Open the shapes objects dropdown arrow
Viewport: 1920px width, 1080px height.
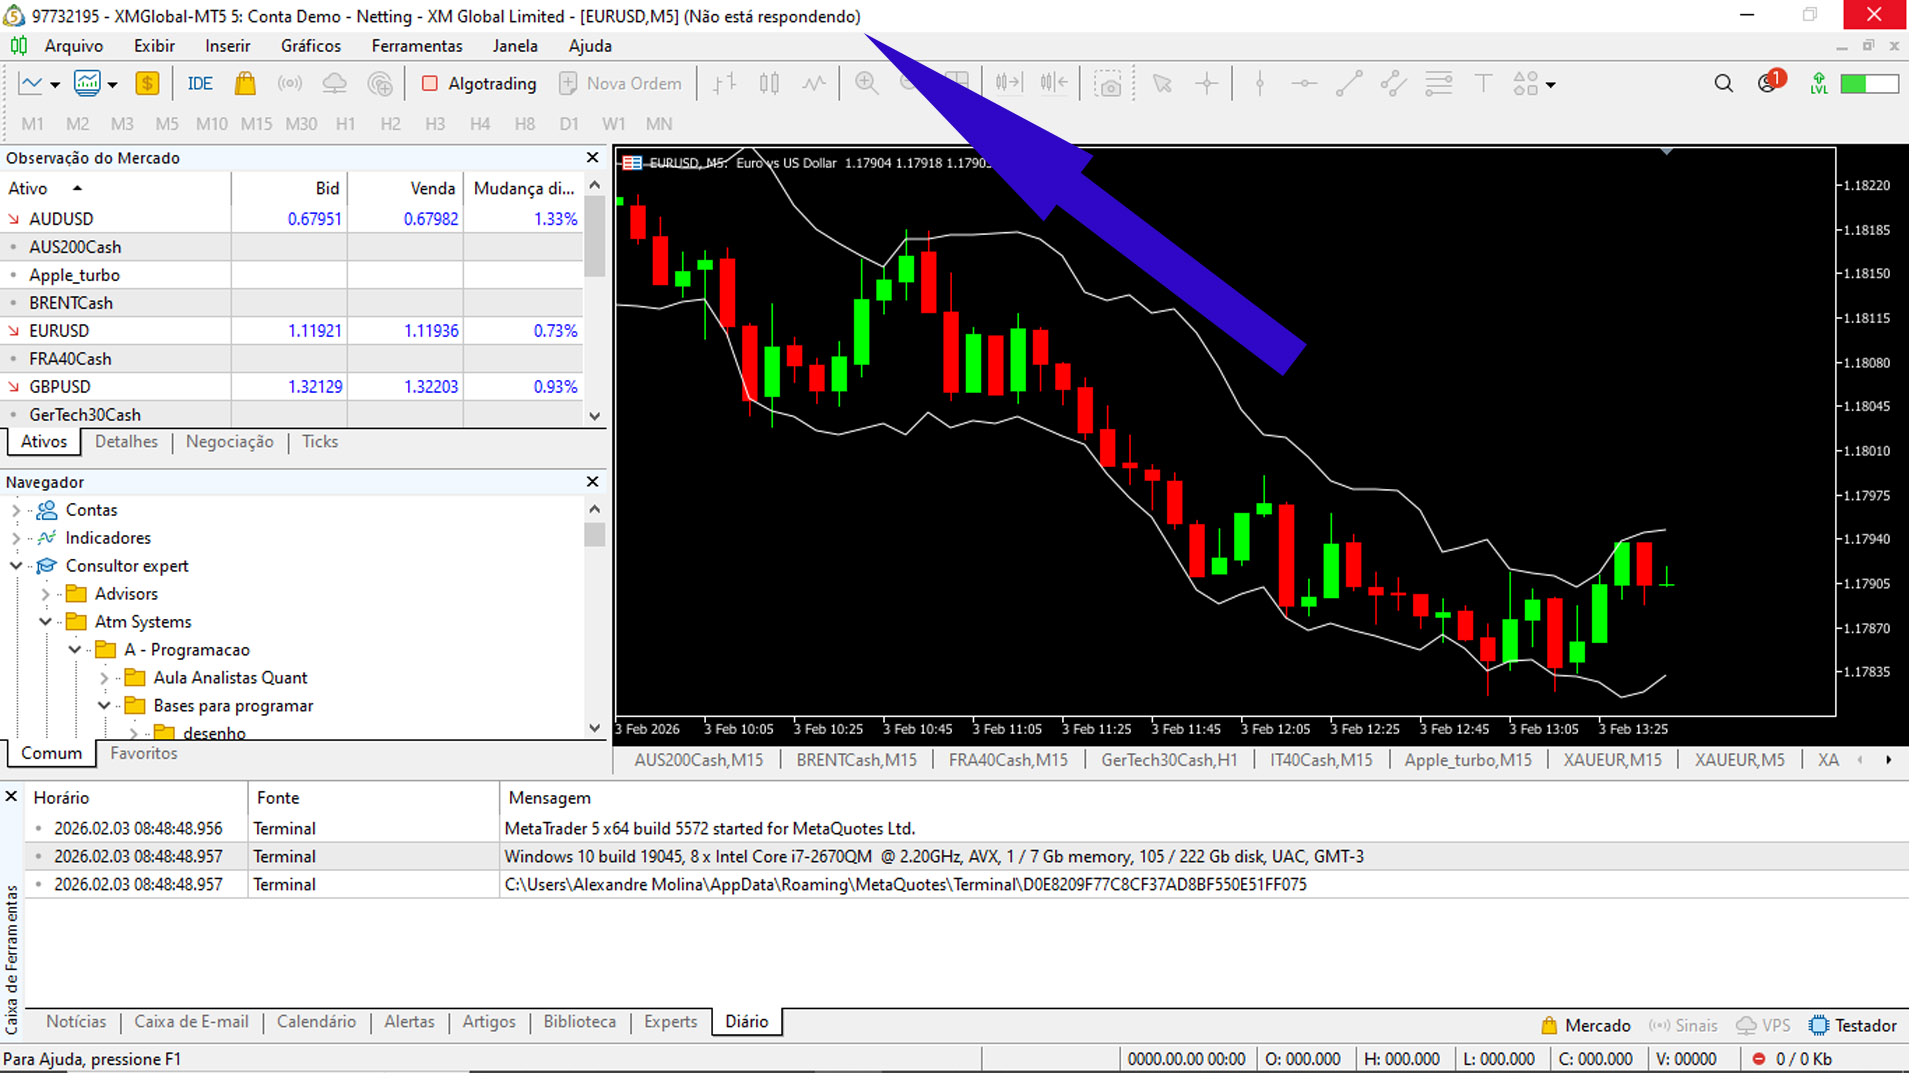pos(1551,85)
